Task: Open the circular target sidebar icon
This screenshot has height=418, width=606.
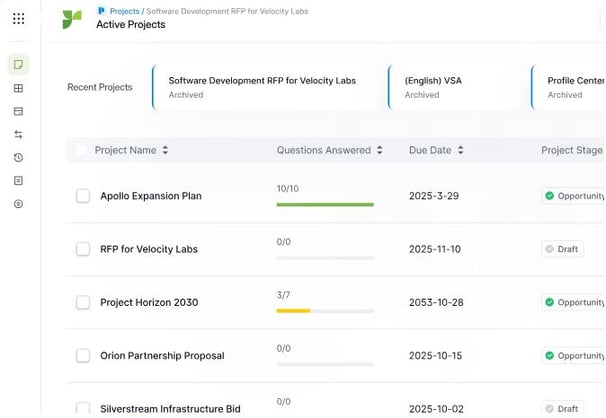Action: pyautogui.click(x=18, y=204)
